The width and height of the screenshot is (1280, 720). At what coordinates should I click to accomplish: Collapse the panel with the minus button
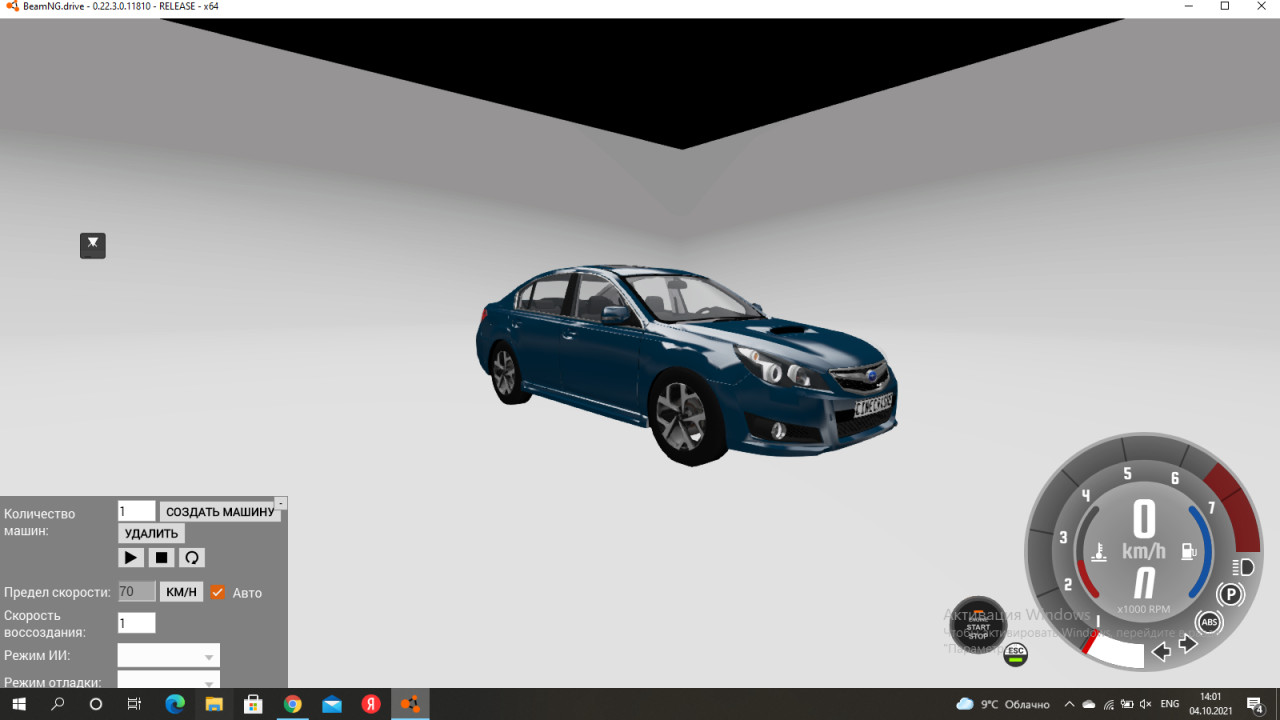(280, 501)
